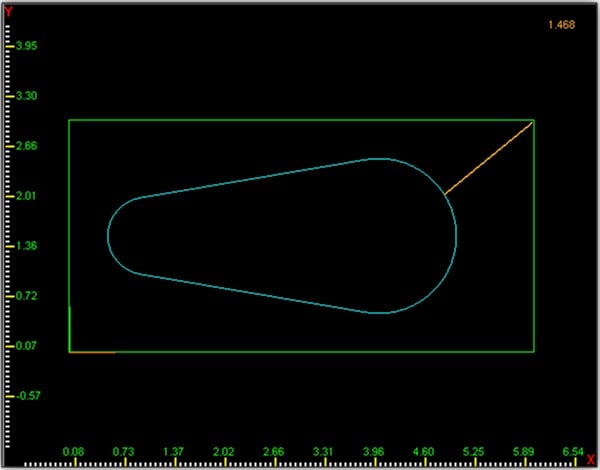Image resolution: width=600 pixels, height=470 pixels.
Task: Click the 0.72 Y-axis tick label
Action: pos(26,296)
